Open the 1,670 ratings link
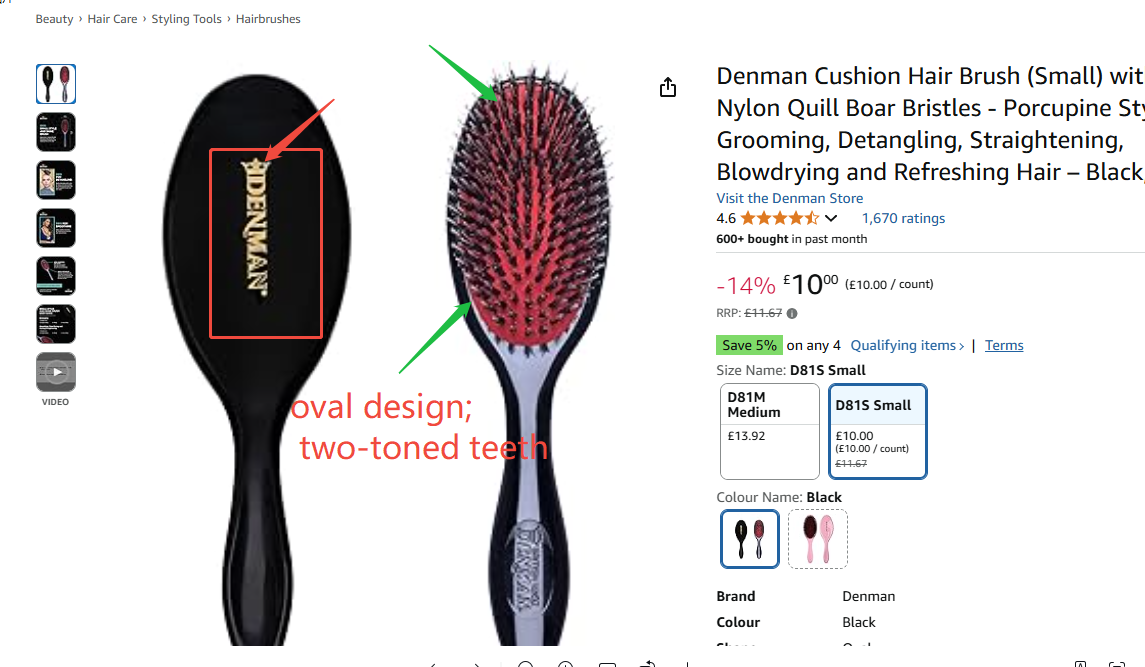Screen dimensions: 1145x667 [x=903, y=218]
